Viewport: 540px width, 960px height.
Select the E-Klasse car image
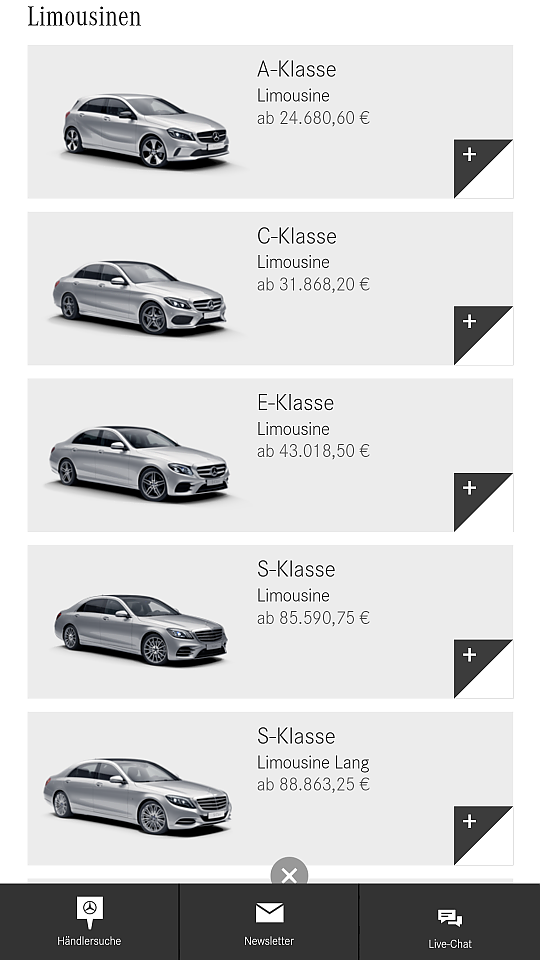coord(139,463)
